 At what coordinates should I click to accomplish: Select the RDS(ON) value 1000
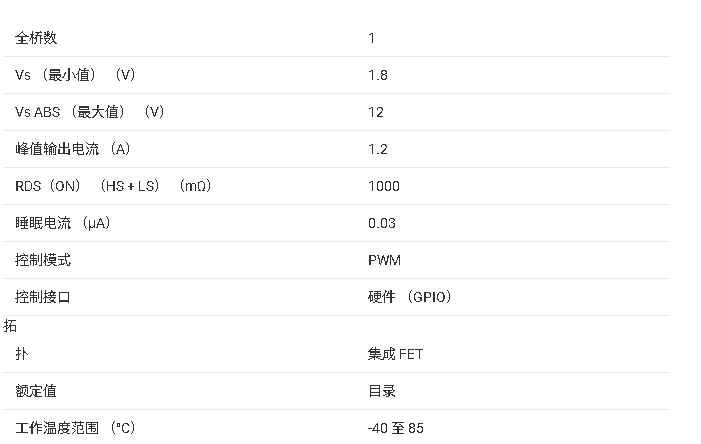tap(383, 186)
